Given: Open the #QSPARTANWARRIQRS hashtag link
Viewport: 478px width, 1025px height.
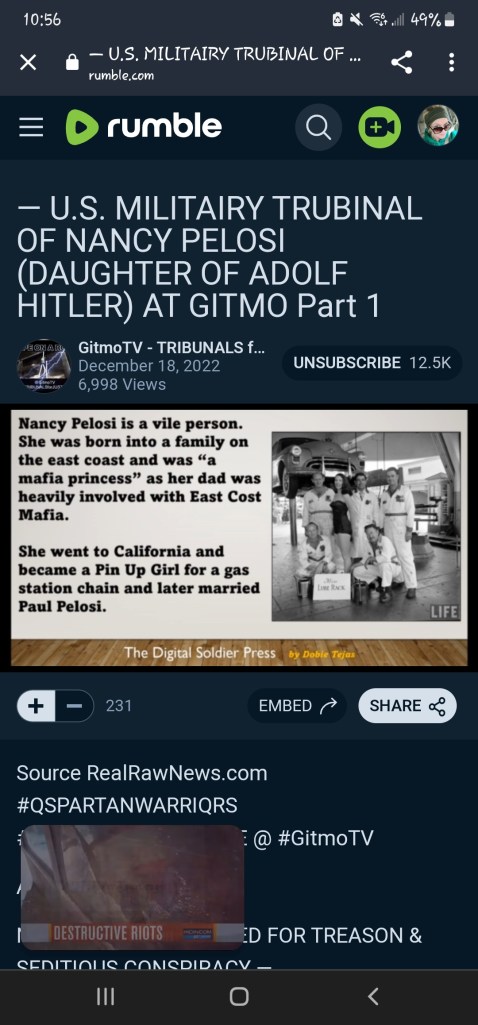Looking at the screenshot, I should pyautogui.click(x=127, y=805).
